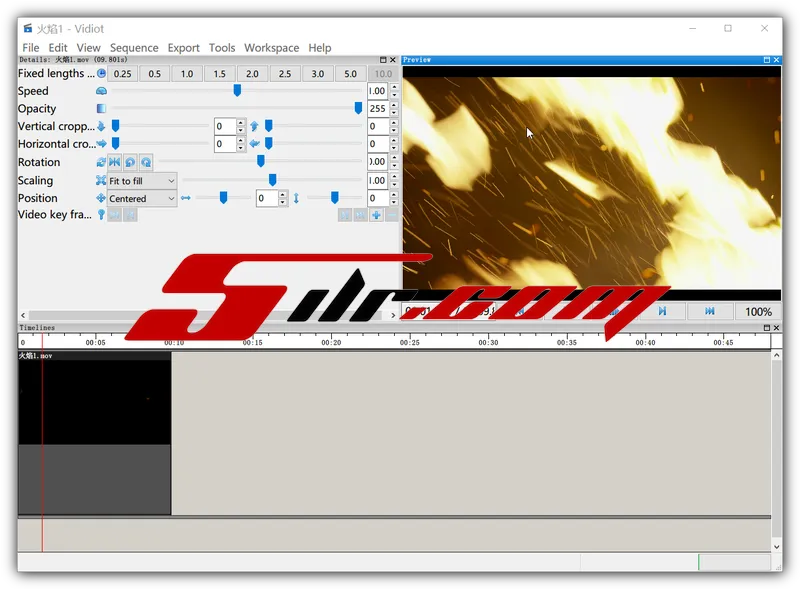
Task: Click the Rotation slider handle
Action: [261, 161]
